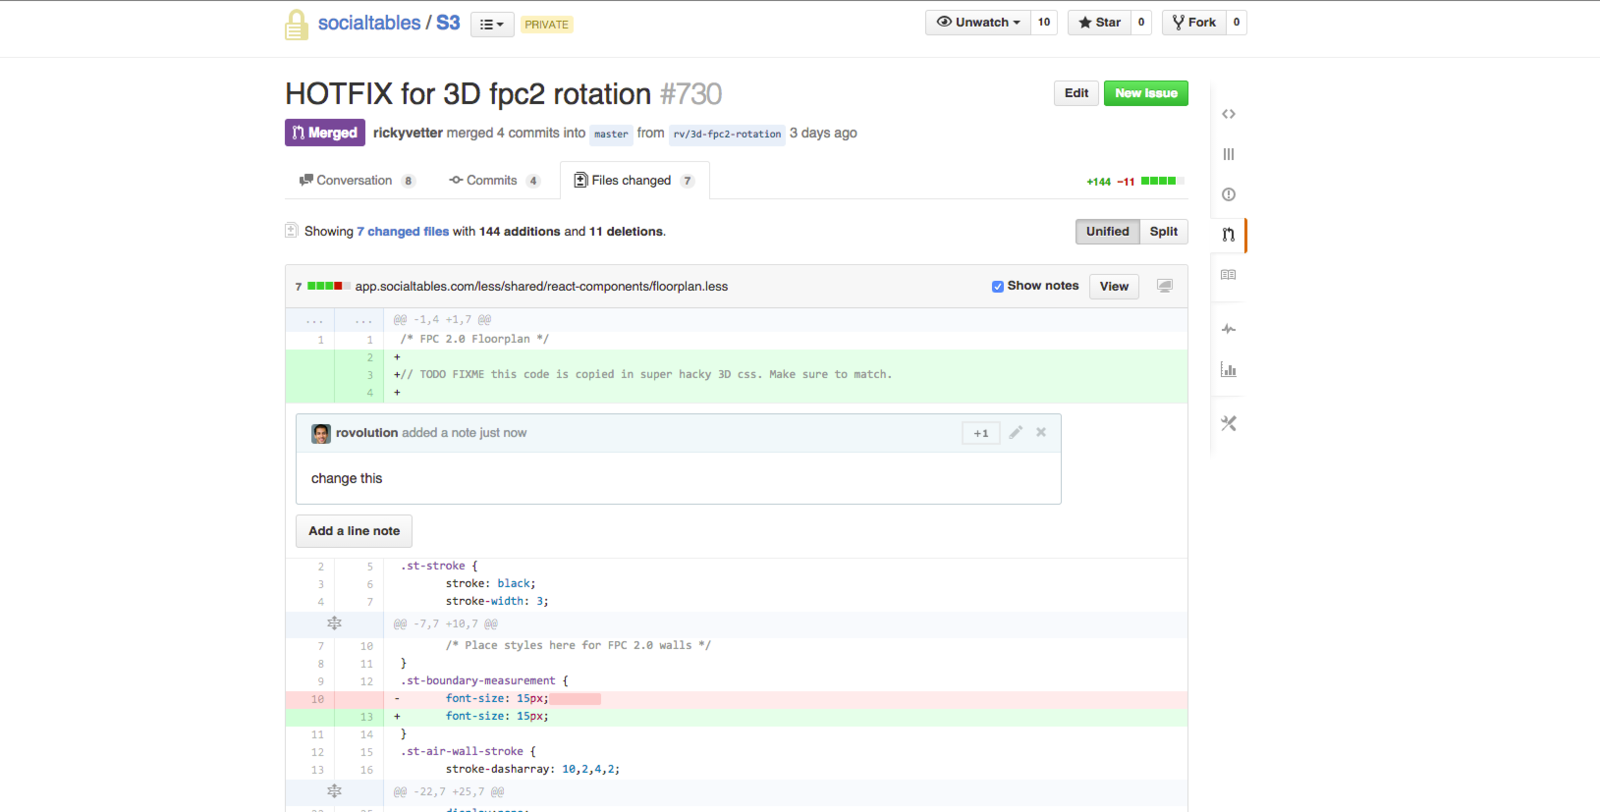Add +1 to the rovolution note

pos(981,433)
